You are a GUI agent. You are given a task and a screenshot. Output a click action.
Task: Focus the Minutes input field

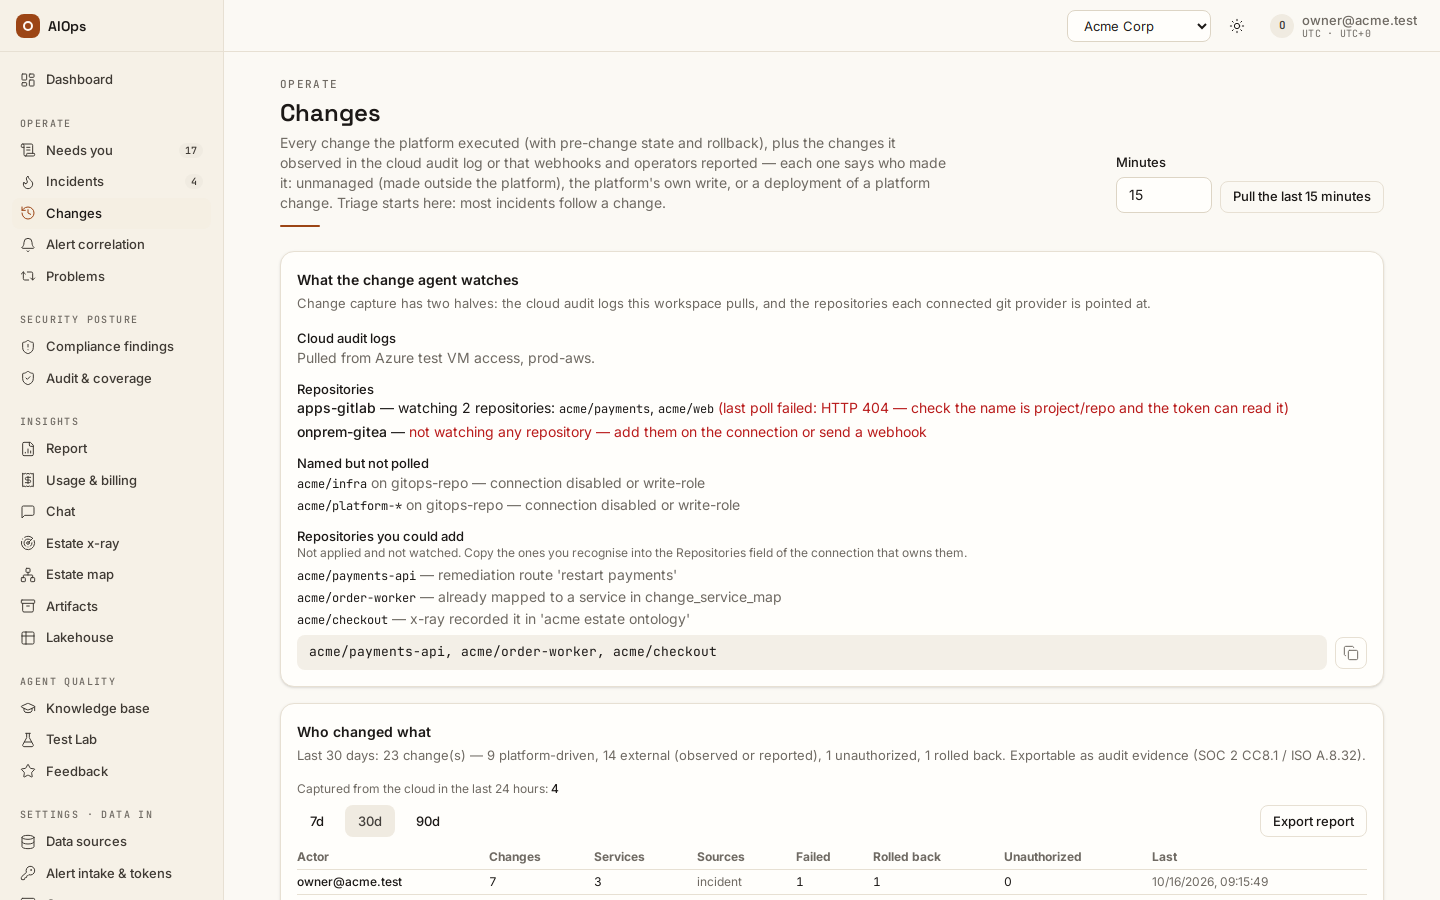[1164, 195]
